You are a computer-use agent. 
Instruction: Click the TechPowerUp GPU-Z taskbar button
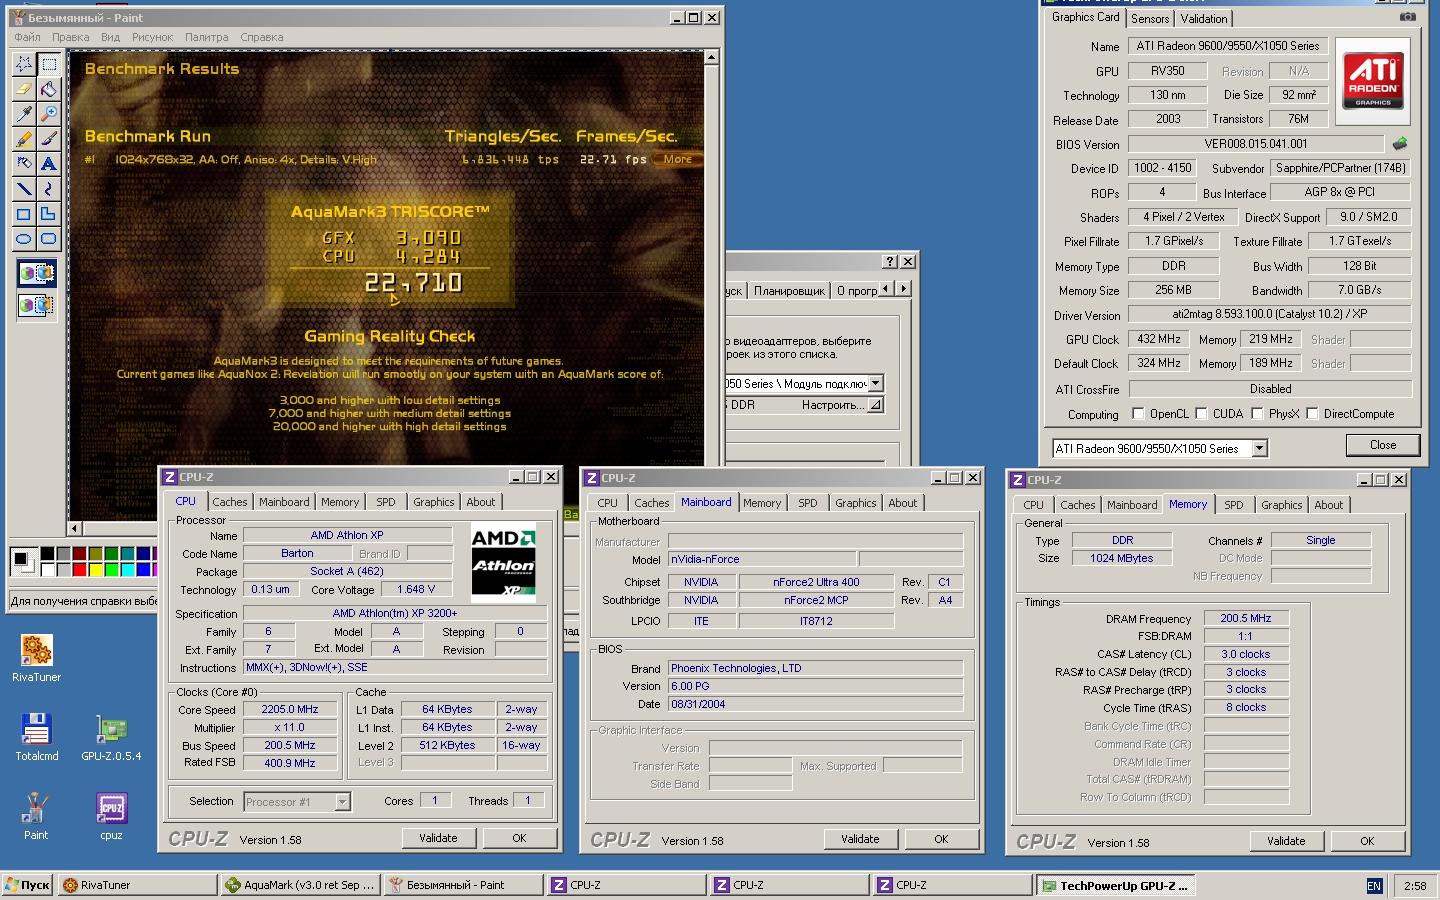(1115, 885)
